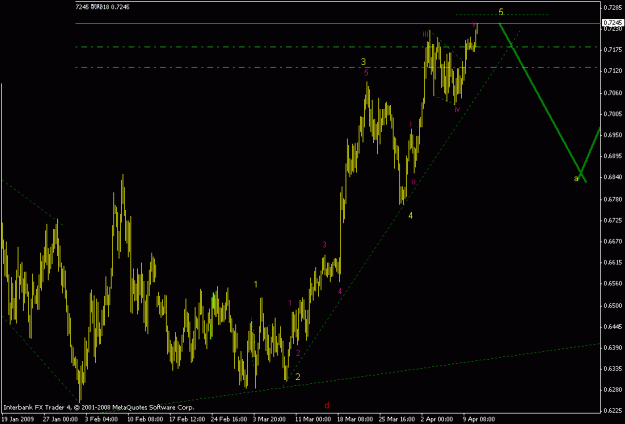Image resolution: width=625 pixels, height=424 pixels.
Task: Click the 0.7060 price axis label
Action: (x=613, y=93)
